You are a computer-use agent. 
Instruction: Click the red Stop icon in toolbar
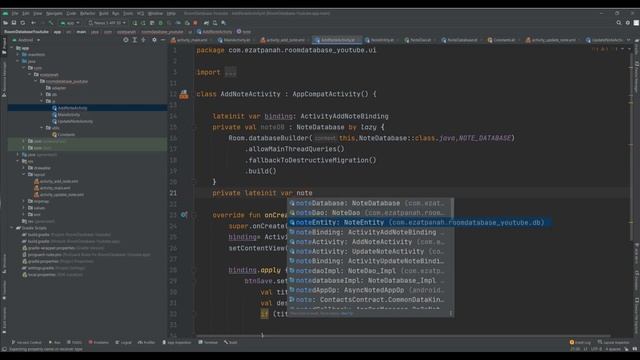pyautogui.click(x=196, y=23)
